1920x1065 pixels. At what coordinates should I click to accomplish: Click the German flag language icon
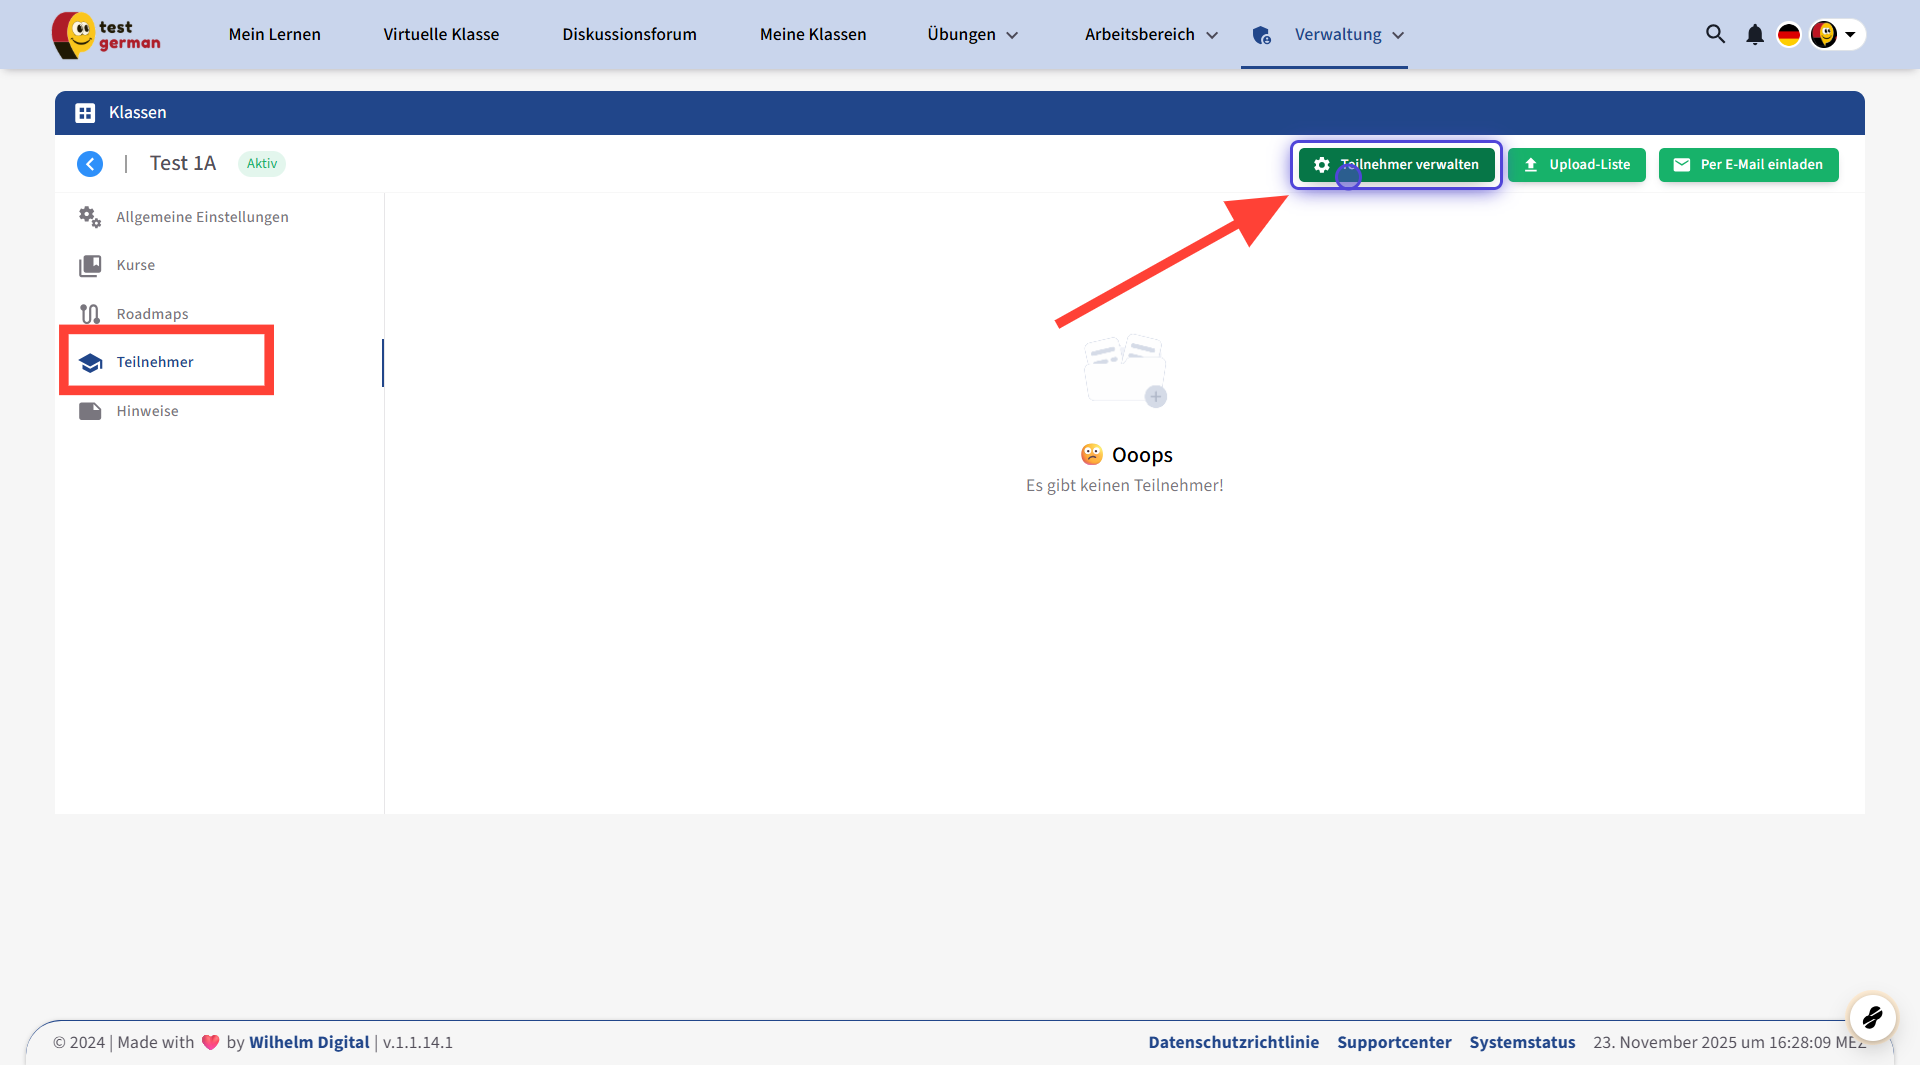tap(1788, 35)
